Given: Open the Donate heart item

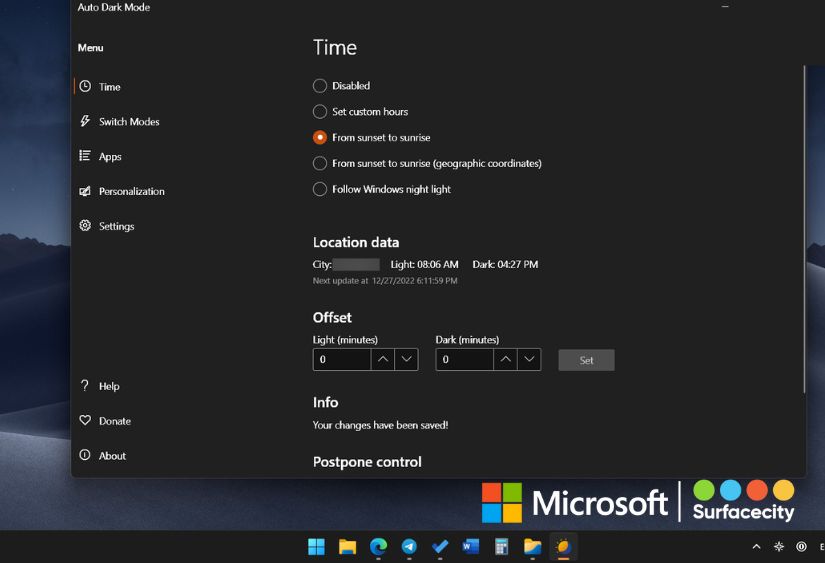Looking at the screenshot, I should click(x=114, y=422).
